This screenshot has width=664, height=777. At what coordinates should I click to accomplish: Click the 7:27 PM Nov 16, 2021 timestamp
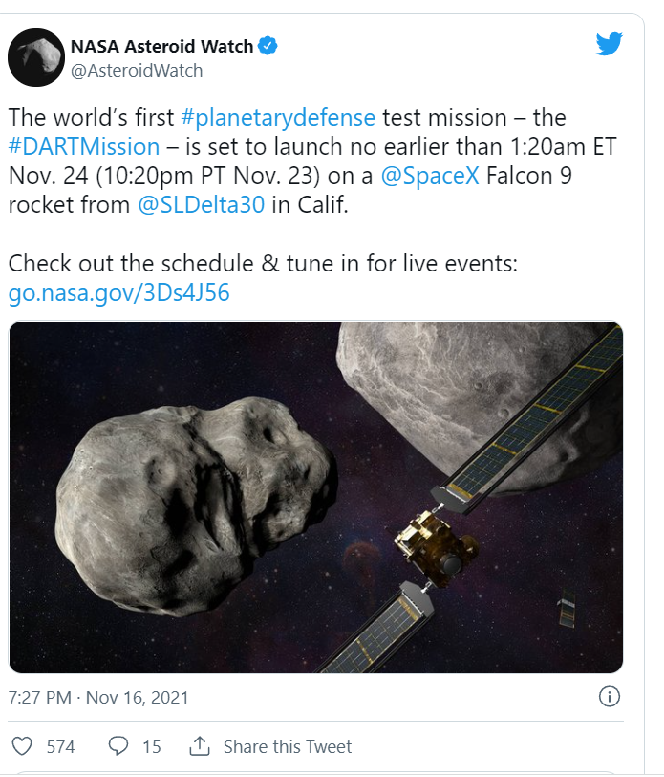98,697
